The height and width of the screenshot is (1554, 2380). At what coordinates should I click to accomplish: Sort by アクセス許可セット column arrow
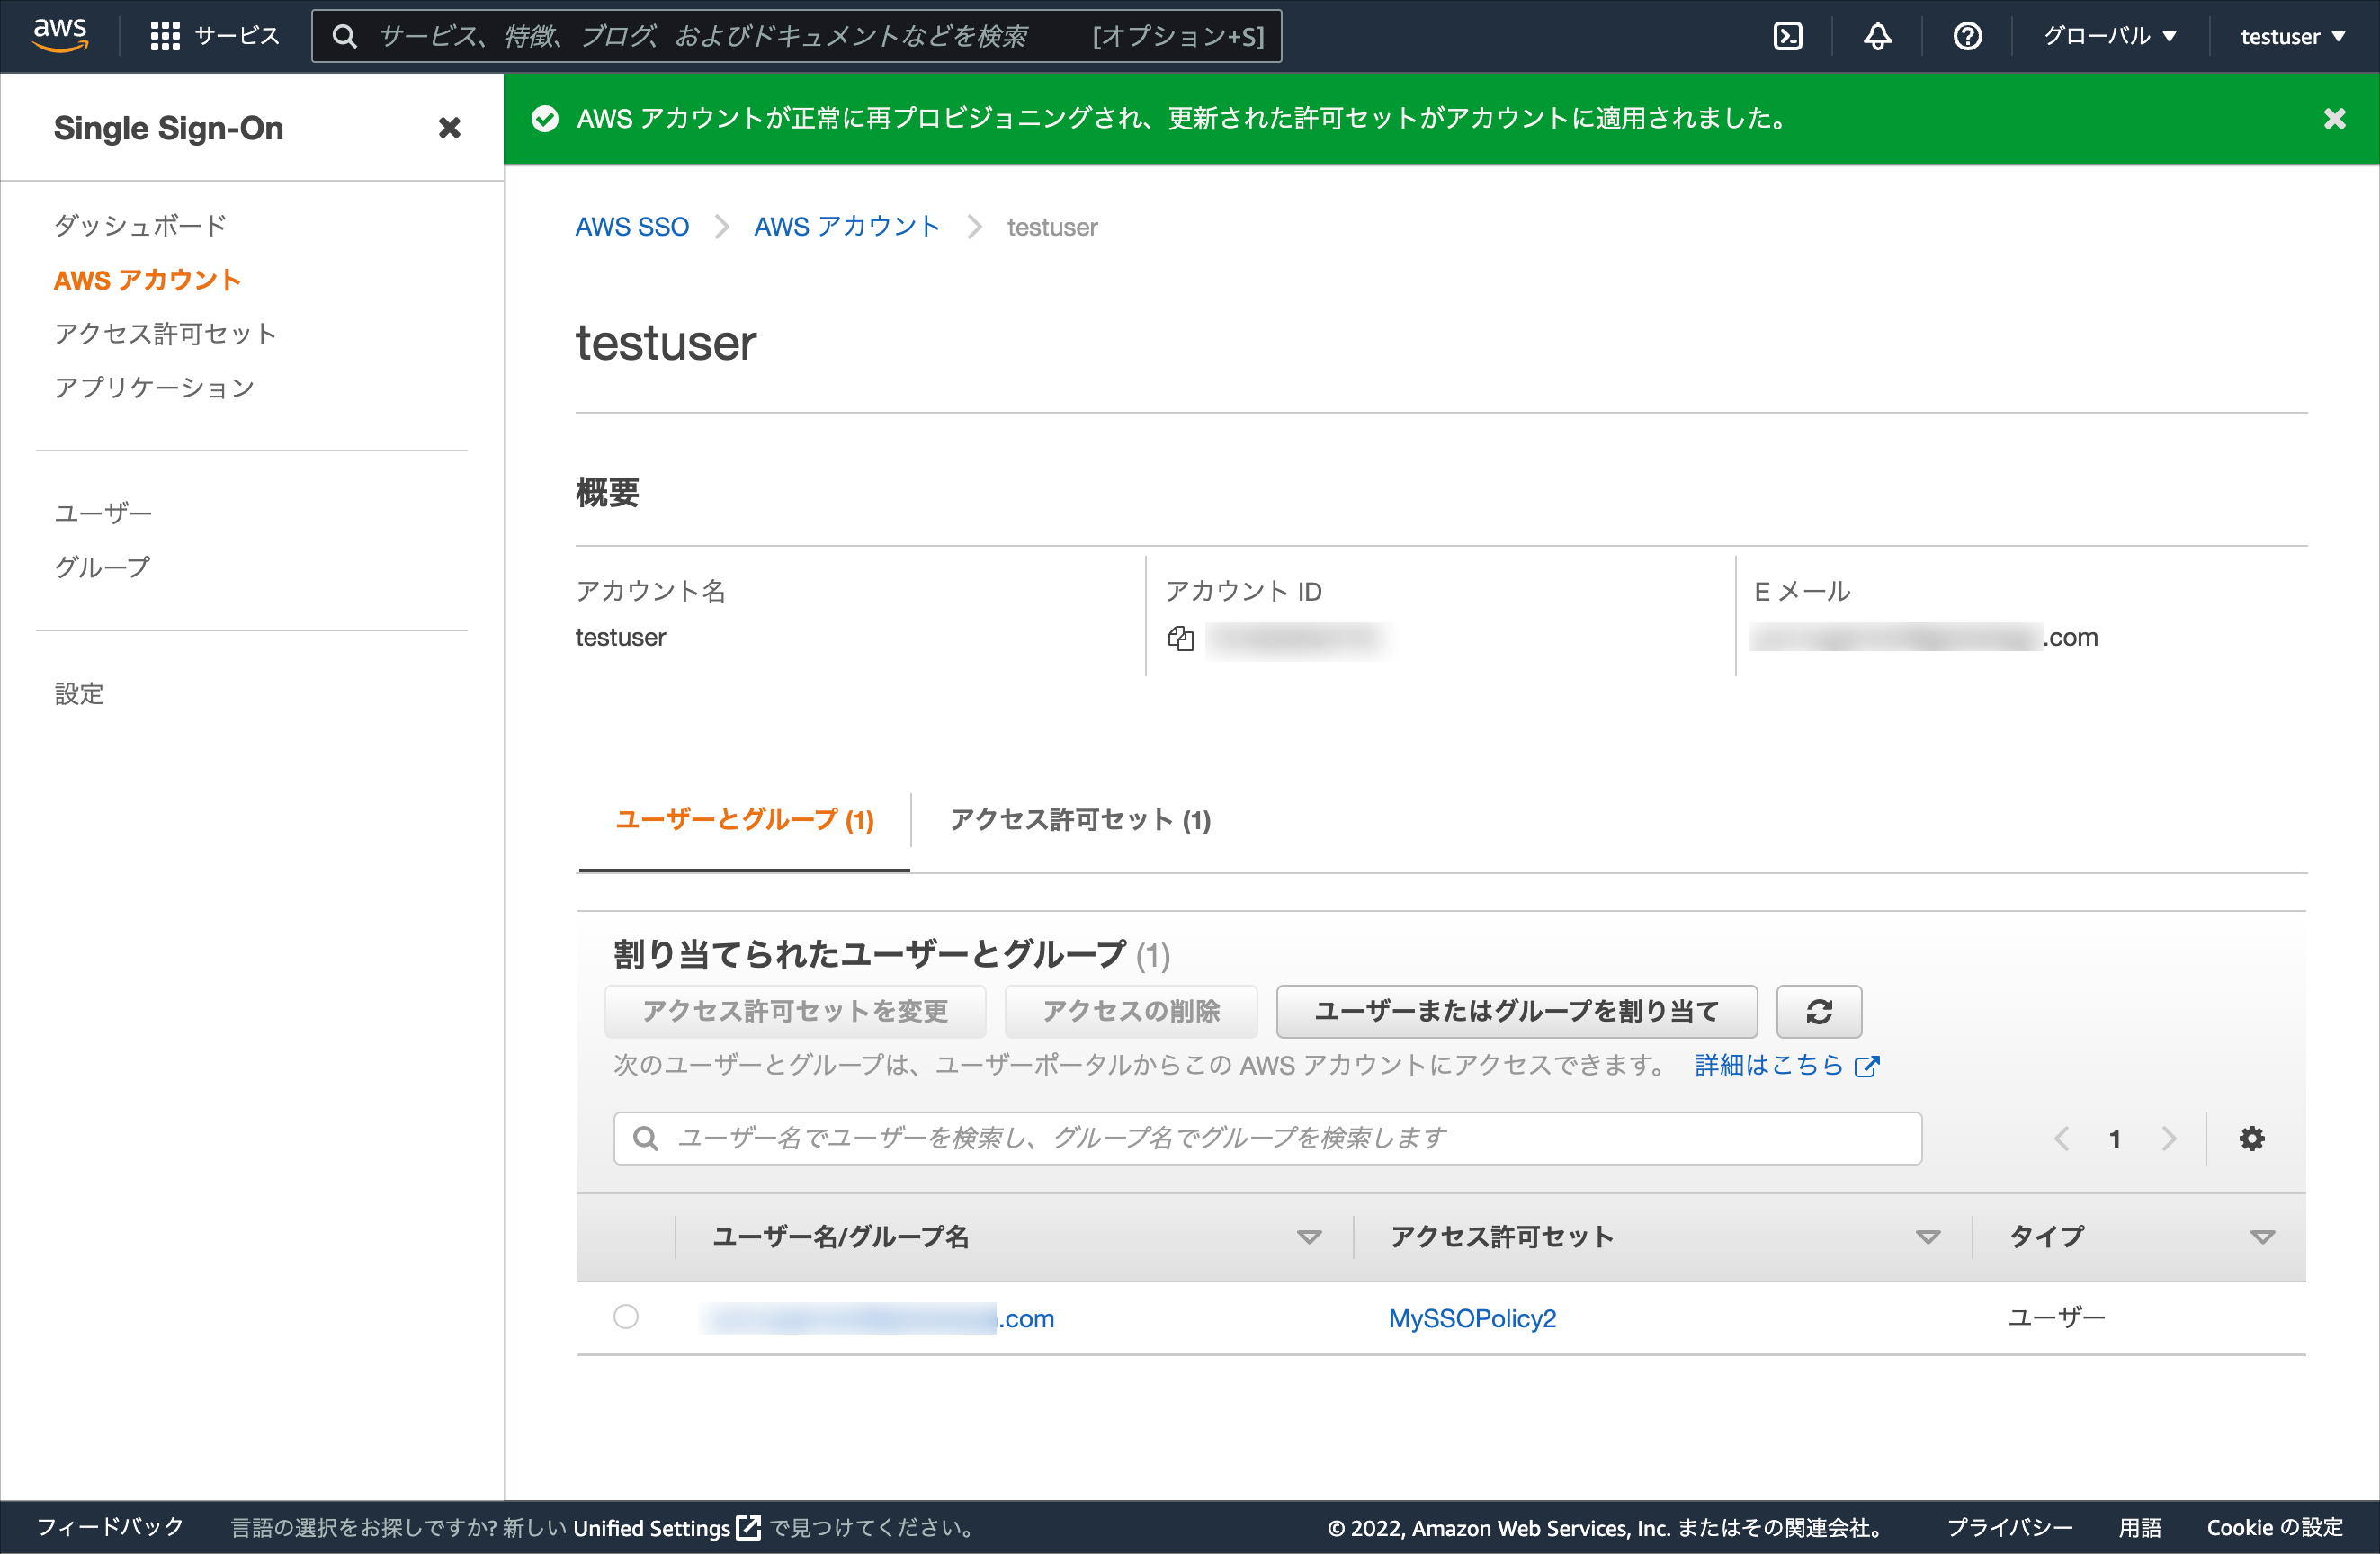click(1928, 1237)
